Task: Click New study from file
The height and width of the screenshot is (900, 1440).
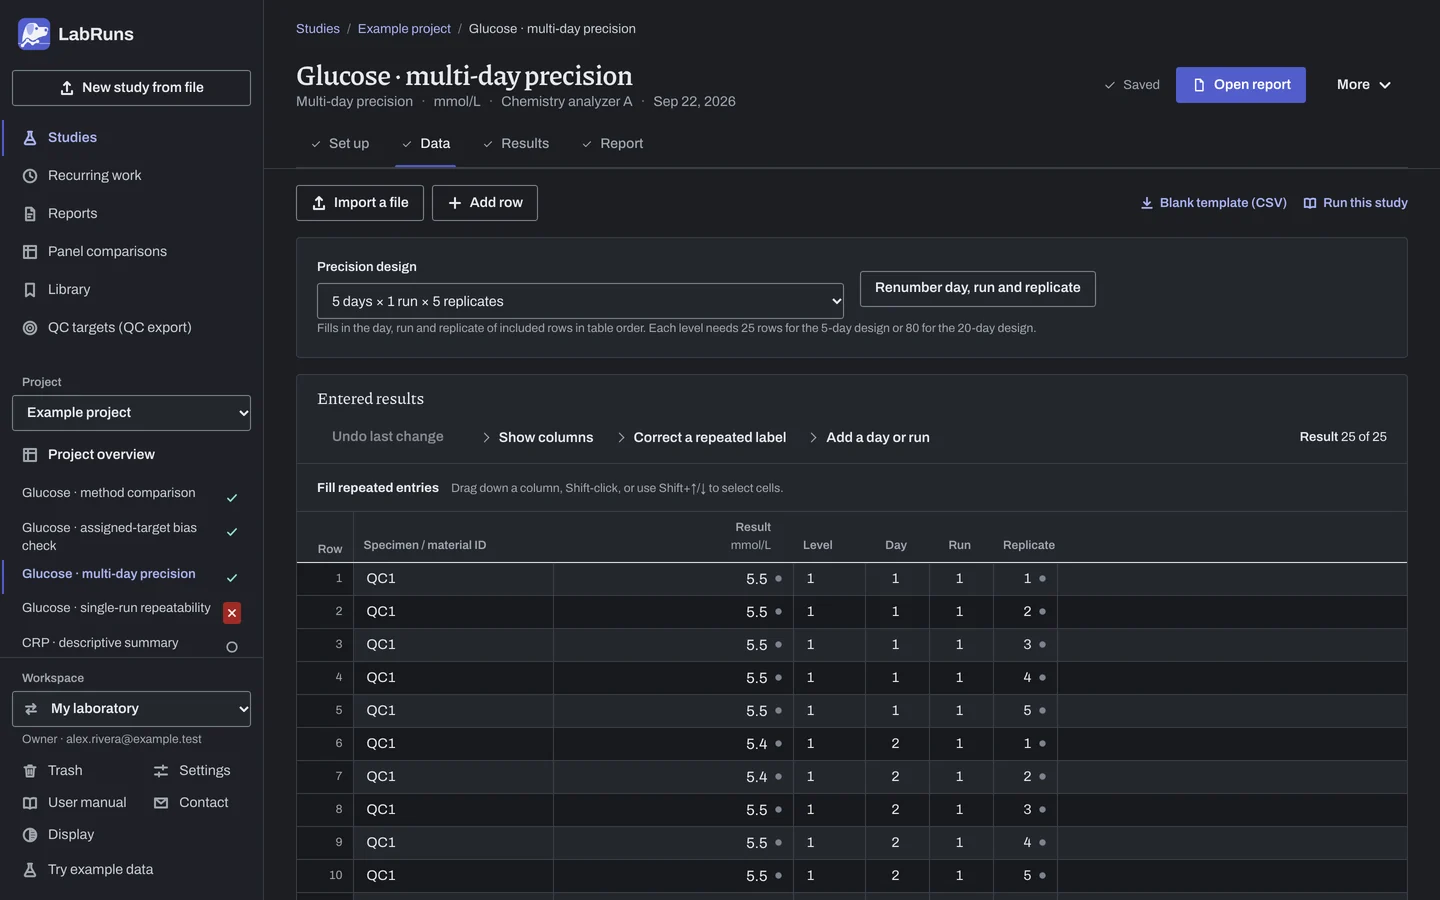Action: (x=131, y=88)
